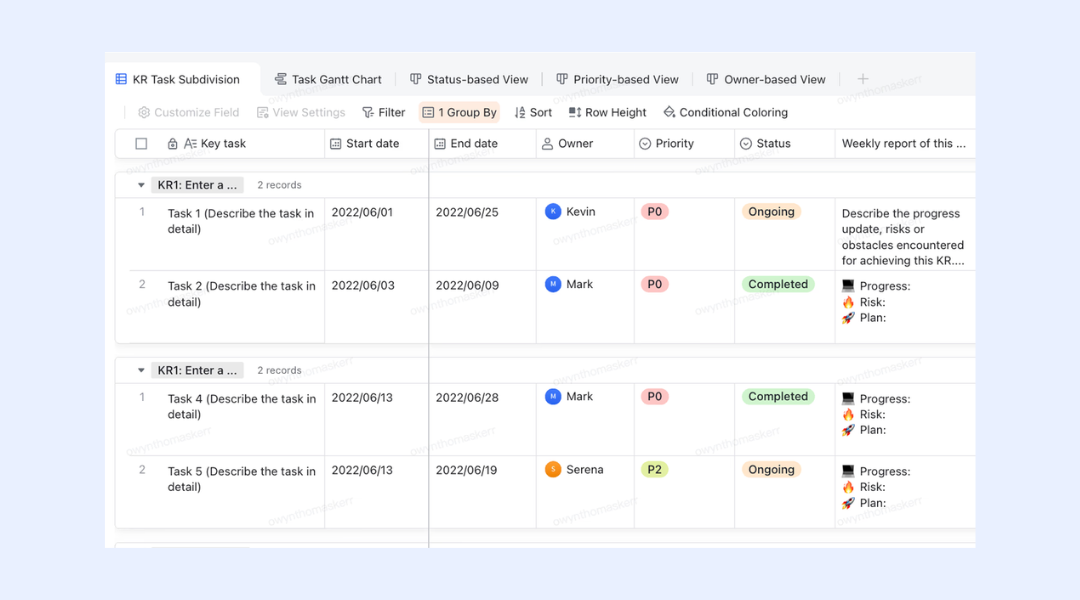Open the Priority-based View tab
Viewport: 1080px width, 600px height.
pos(618,79)
